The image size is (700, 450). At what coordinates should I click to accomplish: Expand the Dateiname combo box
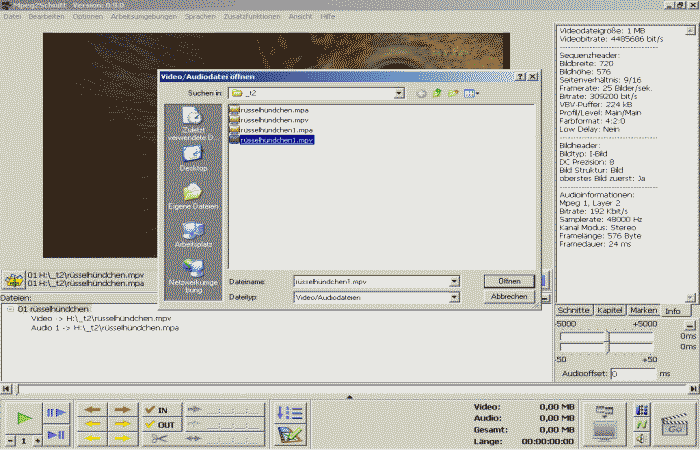[454, 282]
